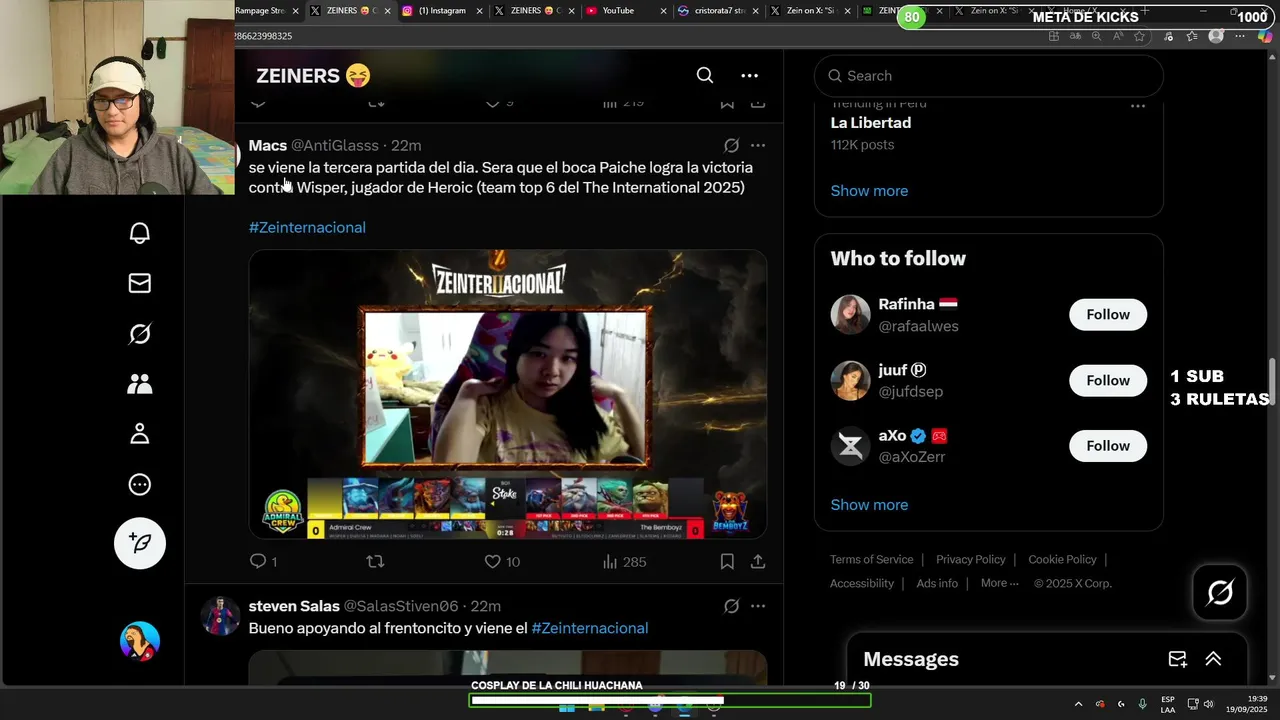This screenshot has height=720, width=1280.
Task: Follow juuf
Action: click(x=1108, y=381)
